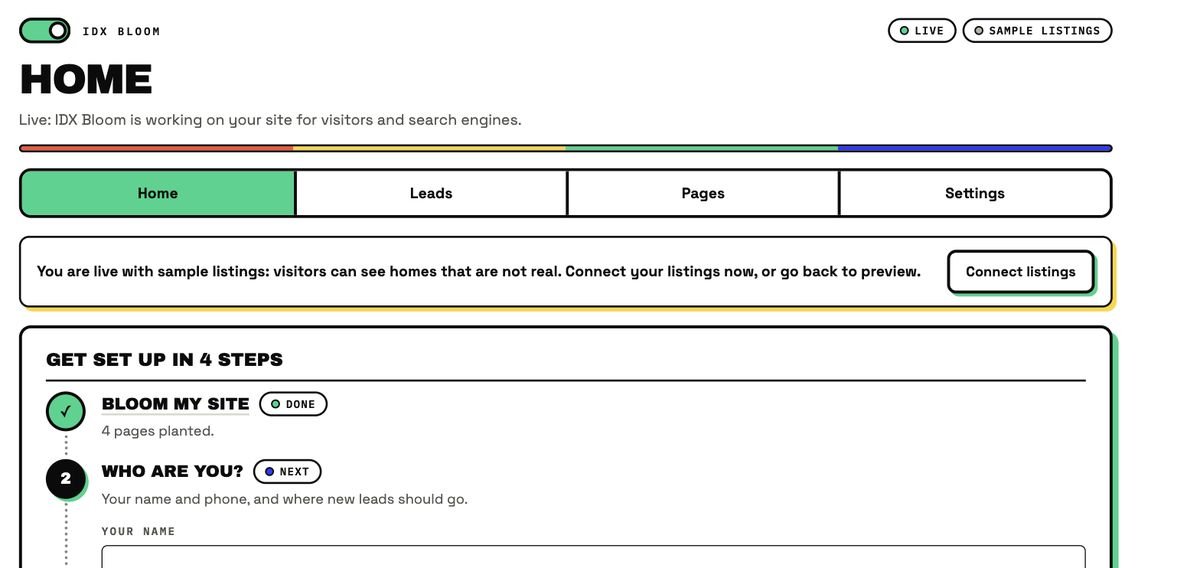Click the Connect listings button
Screen dimensions: 1200x568
[1021, 272]
